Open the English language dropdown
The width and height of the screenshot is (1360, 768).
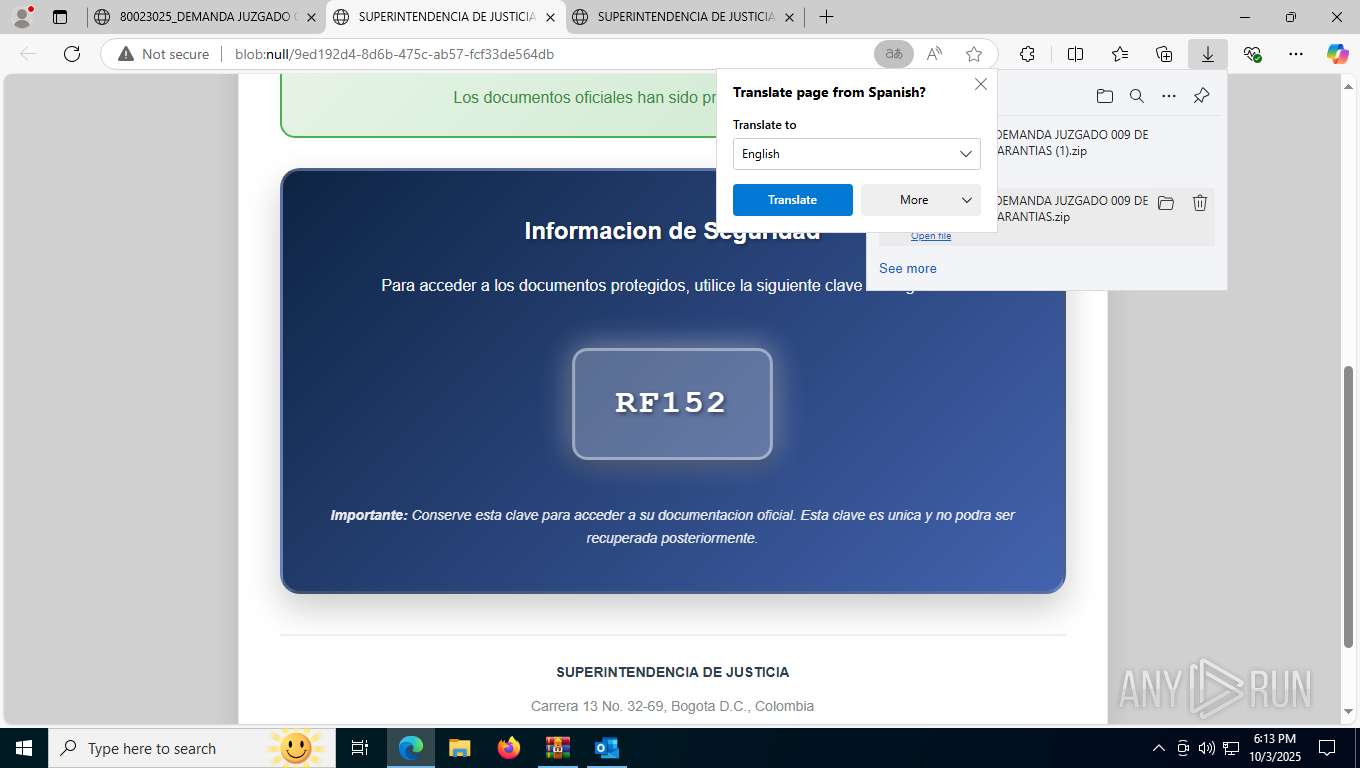(857, 154)
